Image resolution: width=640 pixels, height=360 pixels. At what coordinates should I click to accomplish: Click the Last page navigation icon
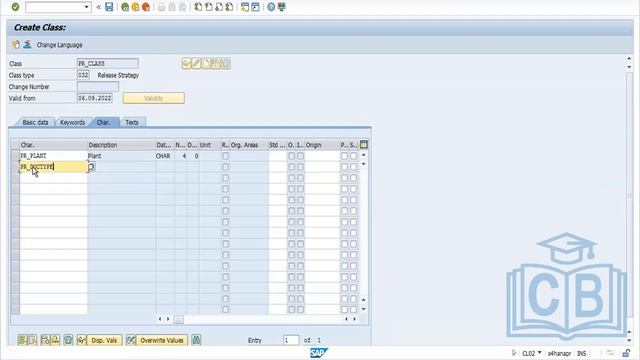coord(229,7)
